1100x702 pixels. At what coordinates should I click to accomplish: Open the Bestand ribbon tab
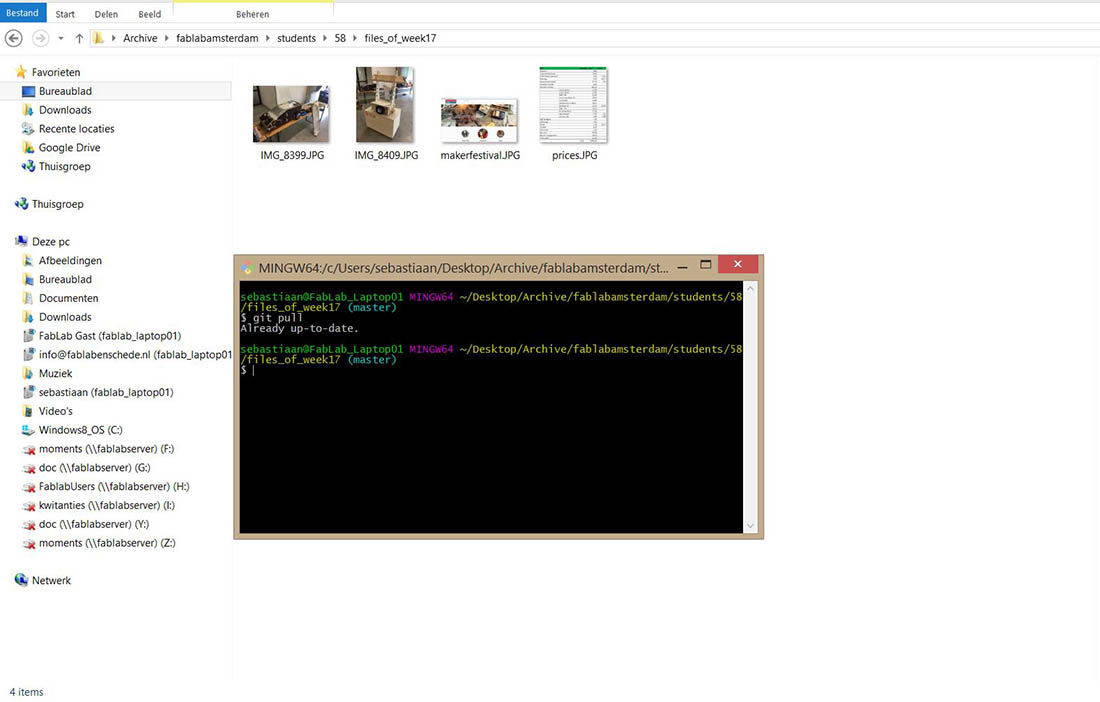[22, 13]
